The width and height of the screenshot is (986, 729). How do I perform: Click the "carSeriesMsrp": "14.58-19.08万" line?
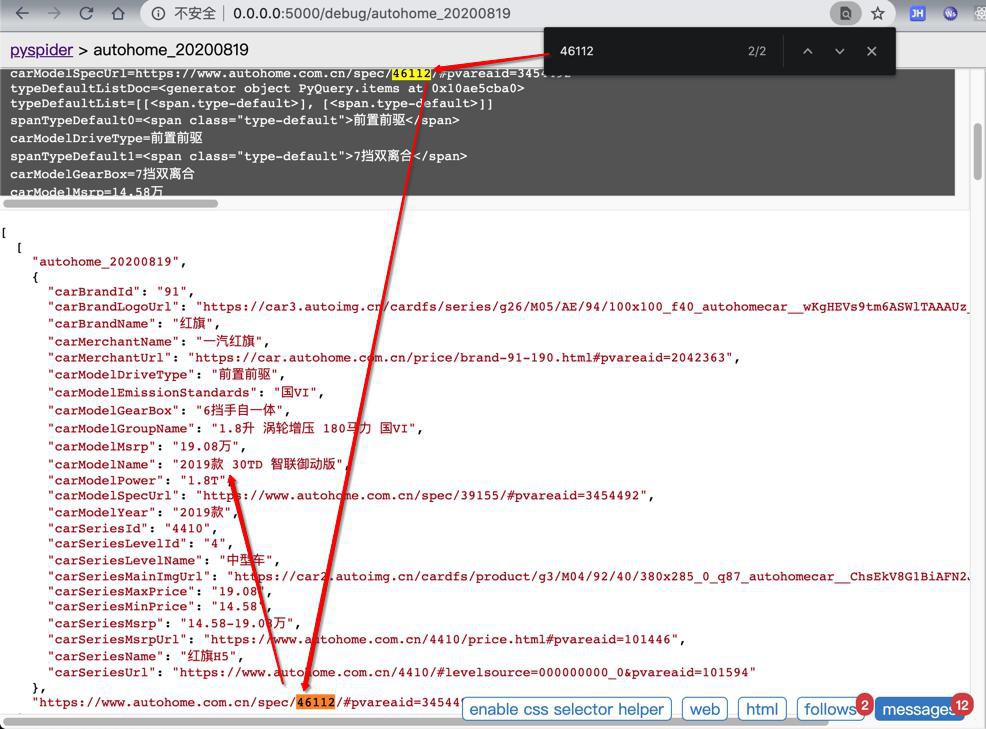coord(174,623)
